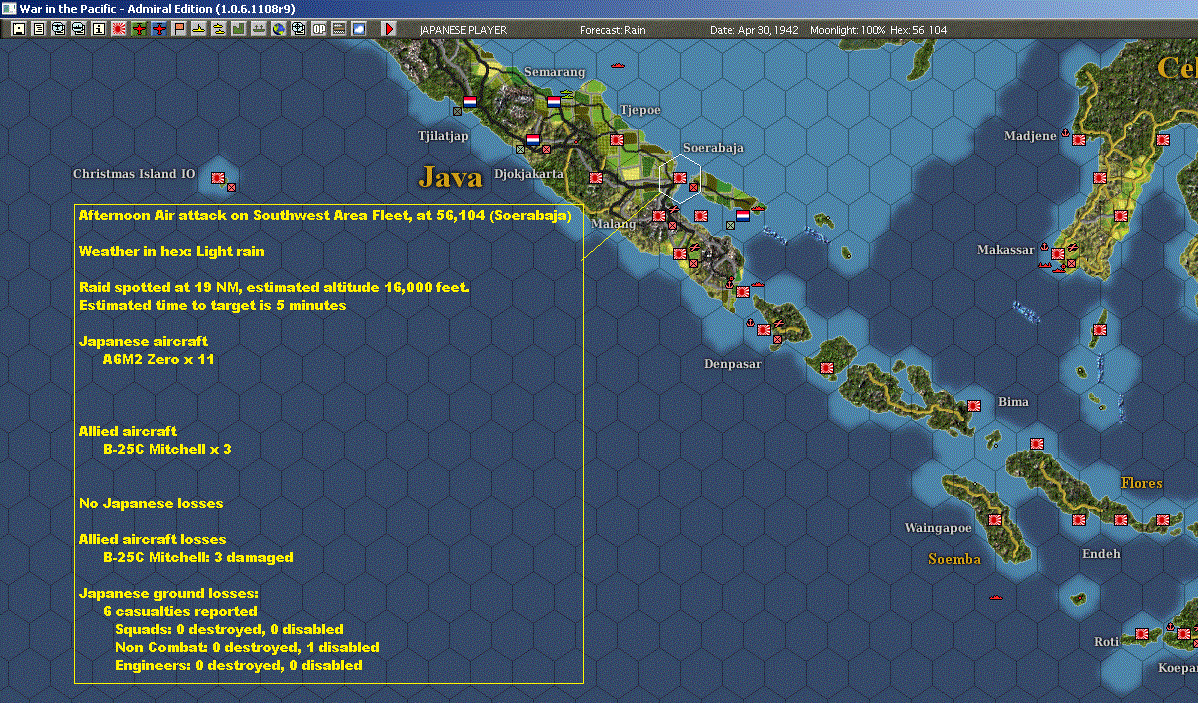
Task: Click the 'B-25C Mitchell x 3' line
Action: point(167,449)
